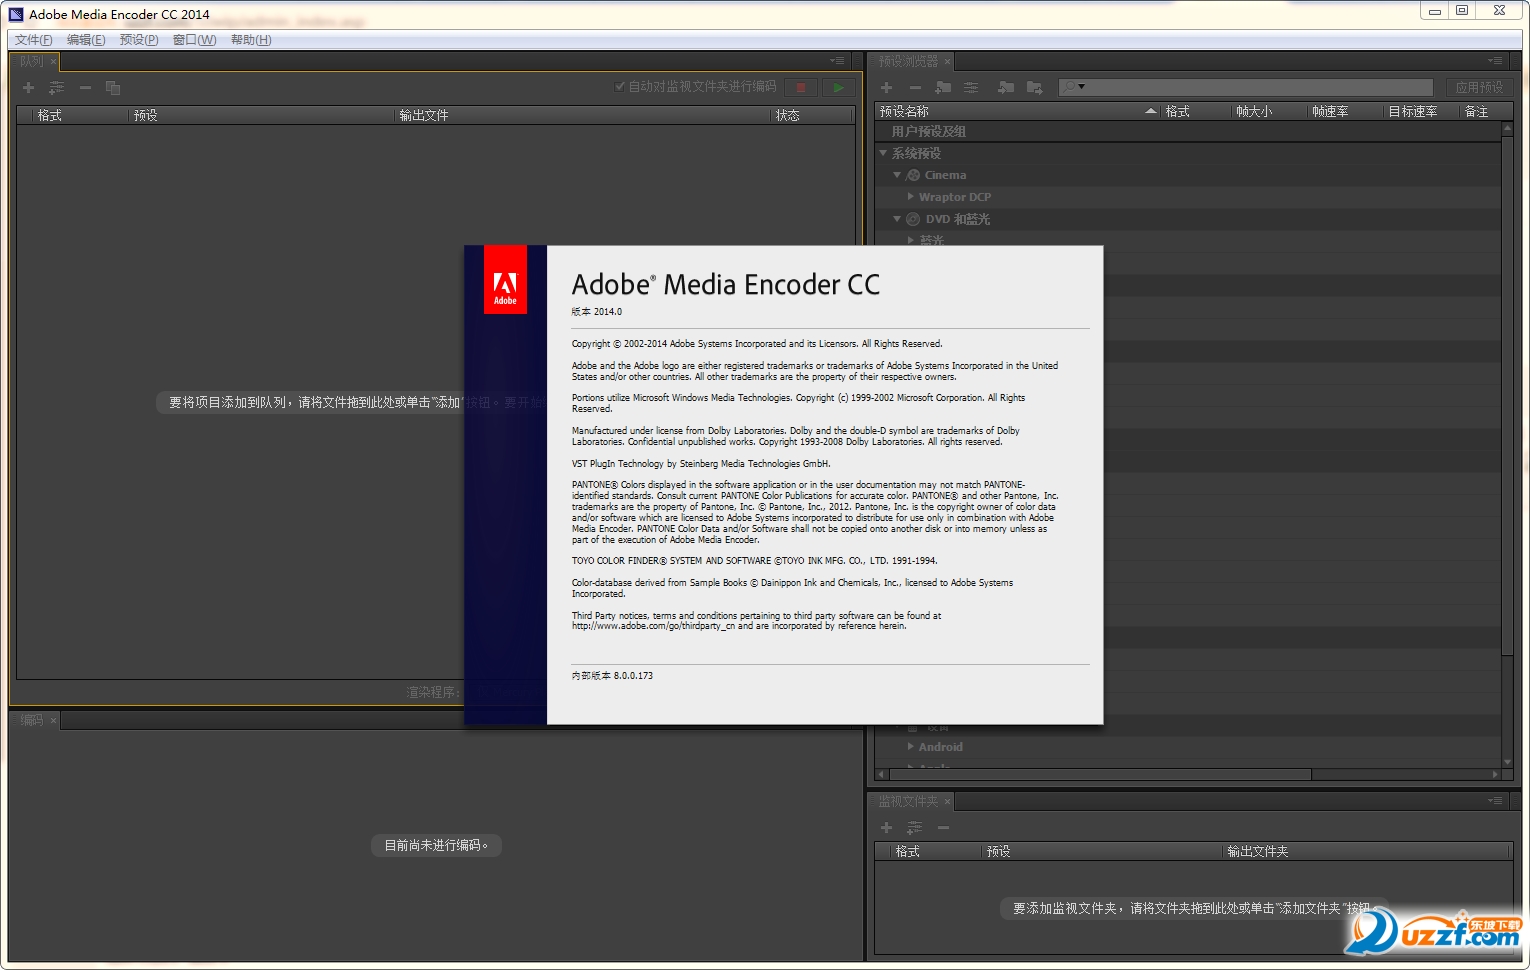
Task: Start the queue with the green play button
Action: point(839,88)
